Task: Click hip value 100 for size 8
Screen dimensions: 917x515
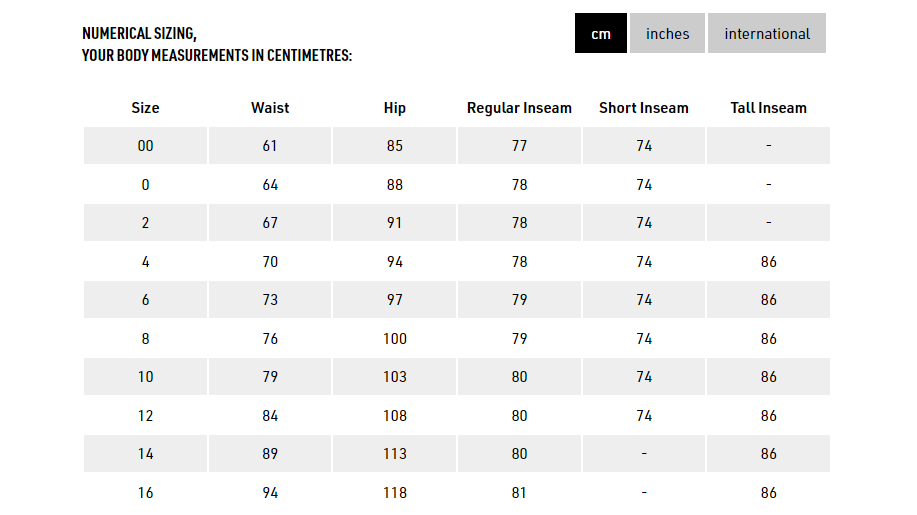Action: point(395,339)
